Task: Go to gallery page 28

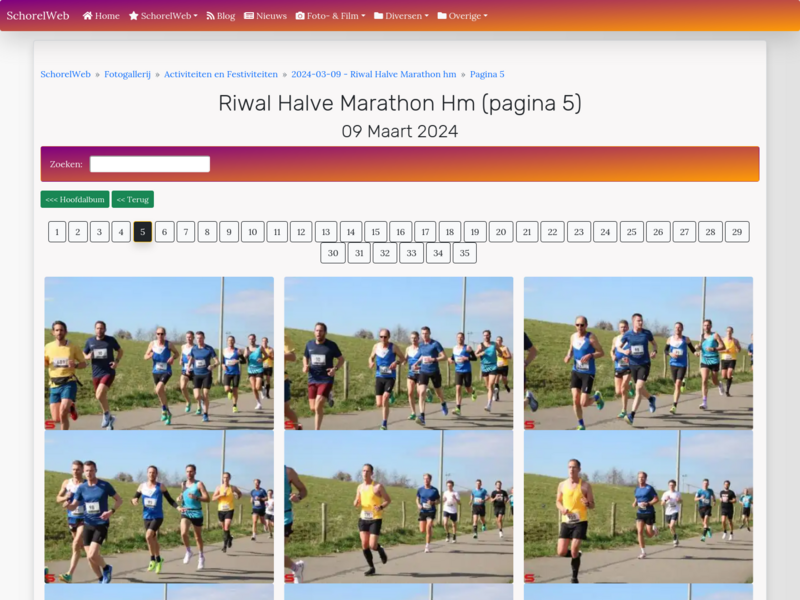Action: tap(710, 232)
